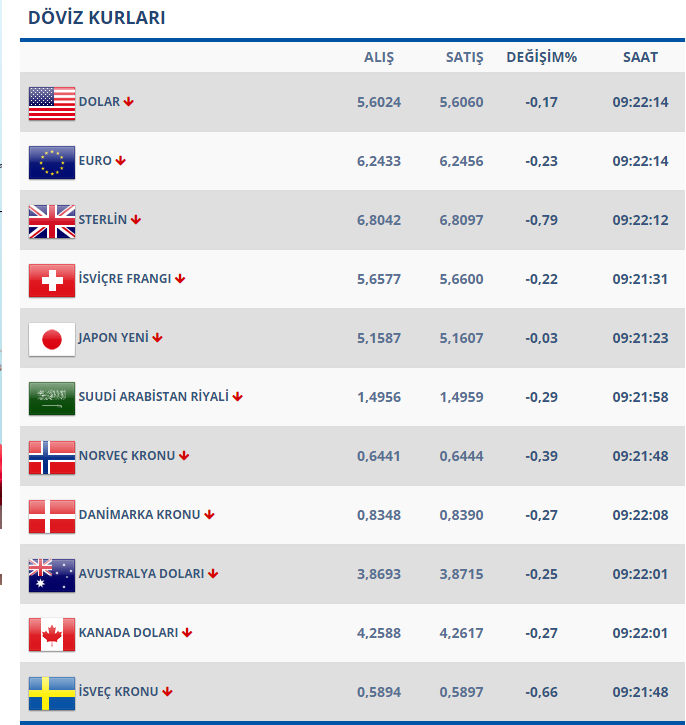Click the ALIŞ column header
This screenshot has height=725, width=686.
coord(379,57)
